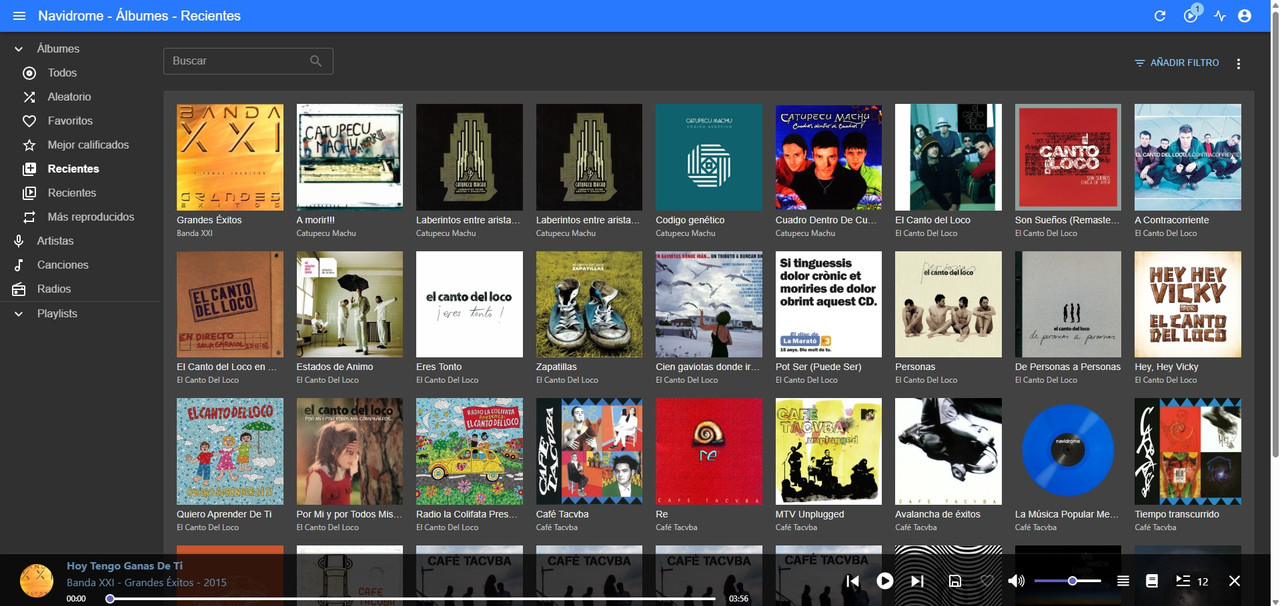Screen dimensions: 1280x606
Task: Open the play queue showing 12 tracks
Action: tap(1192, 581)
